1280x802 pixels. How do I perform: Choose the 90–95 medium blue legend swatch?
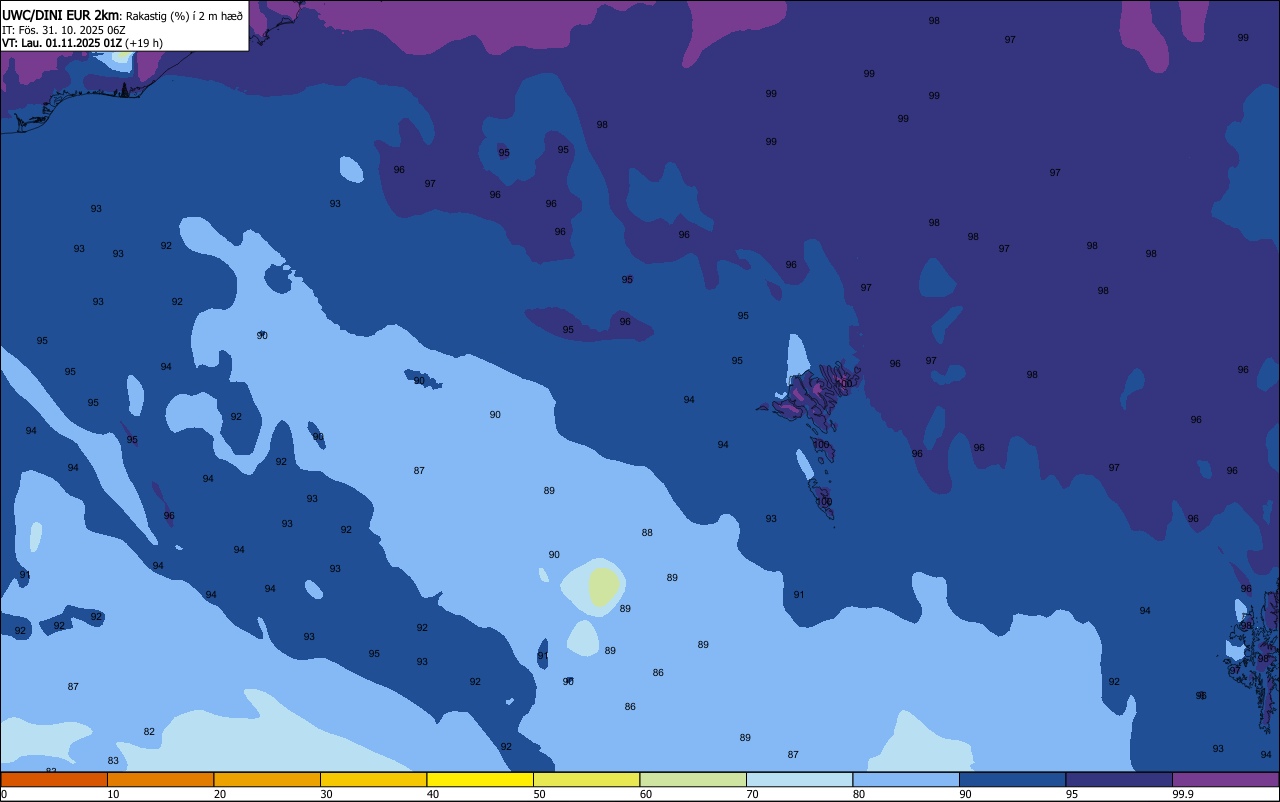1012,779
